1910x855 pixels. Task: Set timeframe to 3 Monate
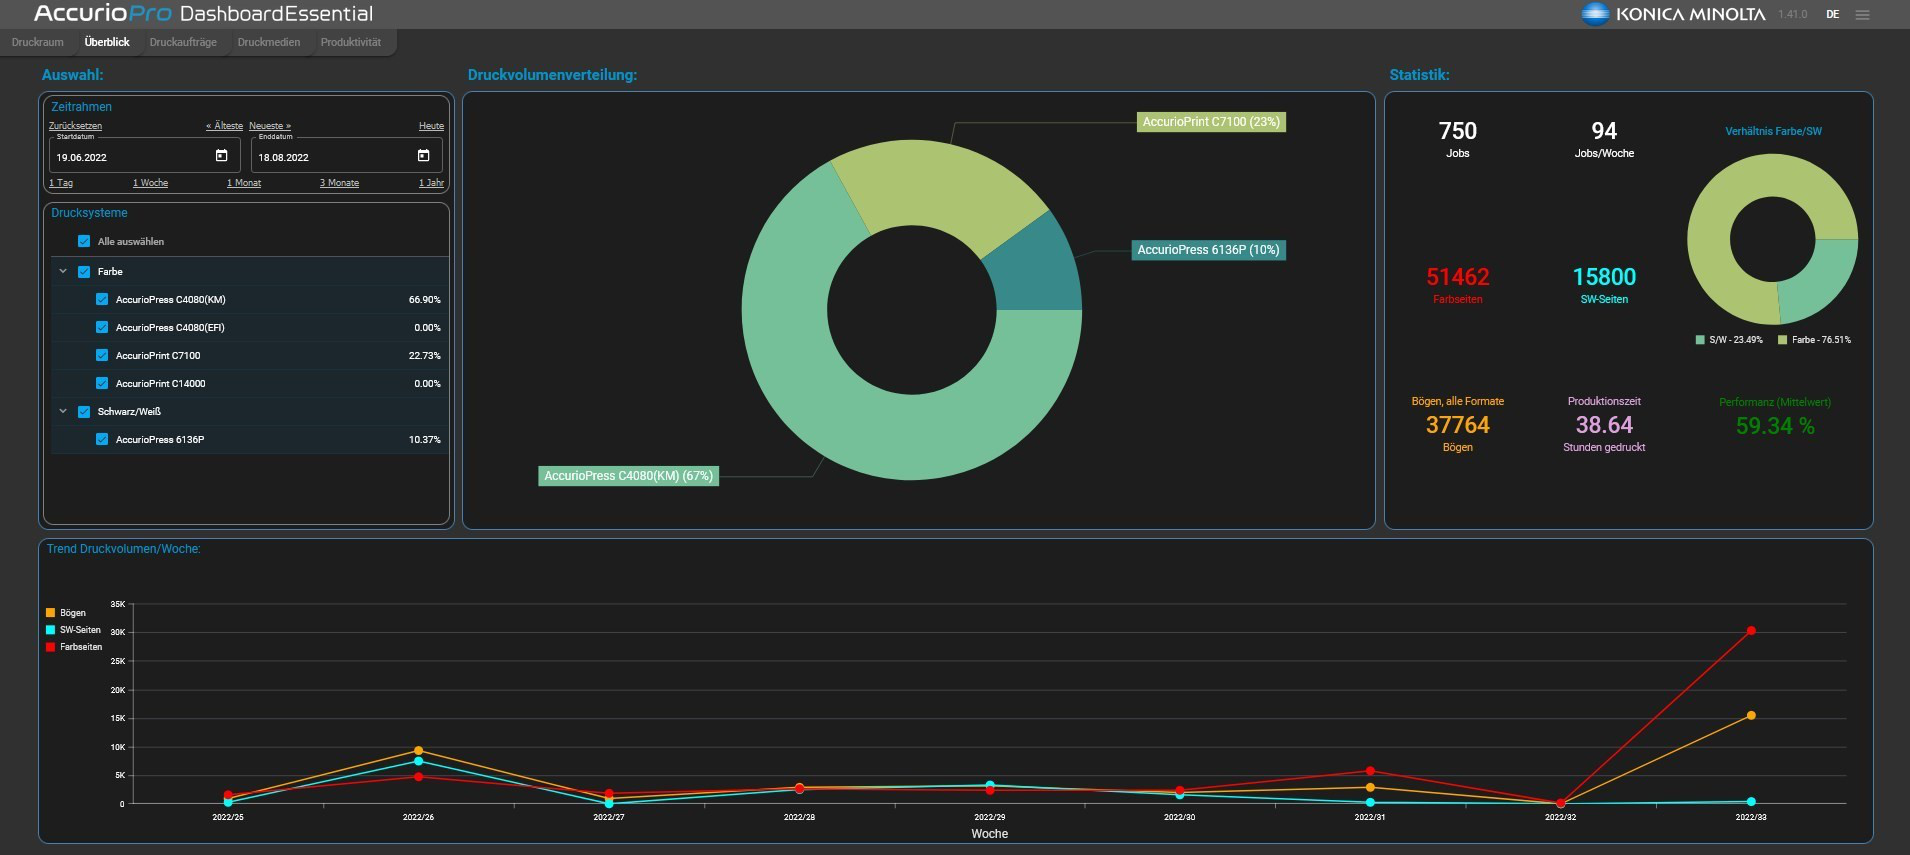click(339, 183)
